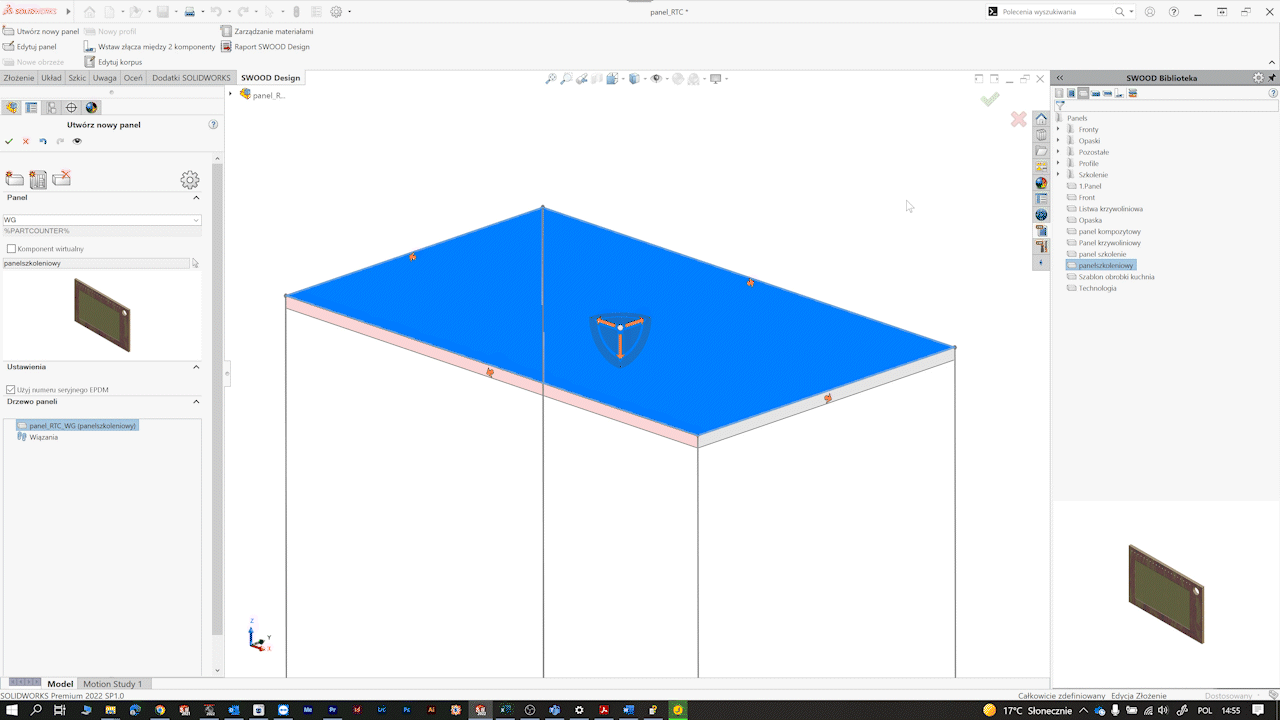Select Zoom to Fit in the heads-up toolbar

[551, 78]
